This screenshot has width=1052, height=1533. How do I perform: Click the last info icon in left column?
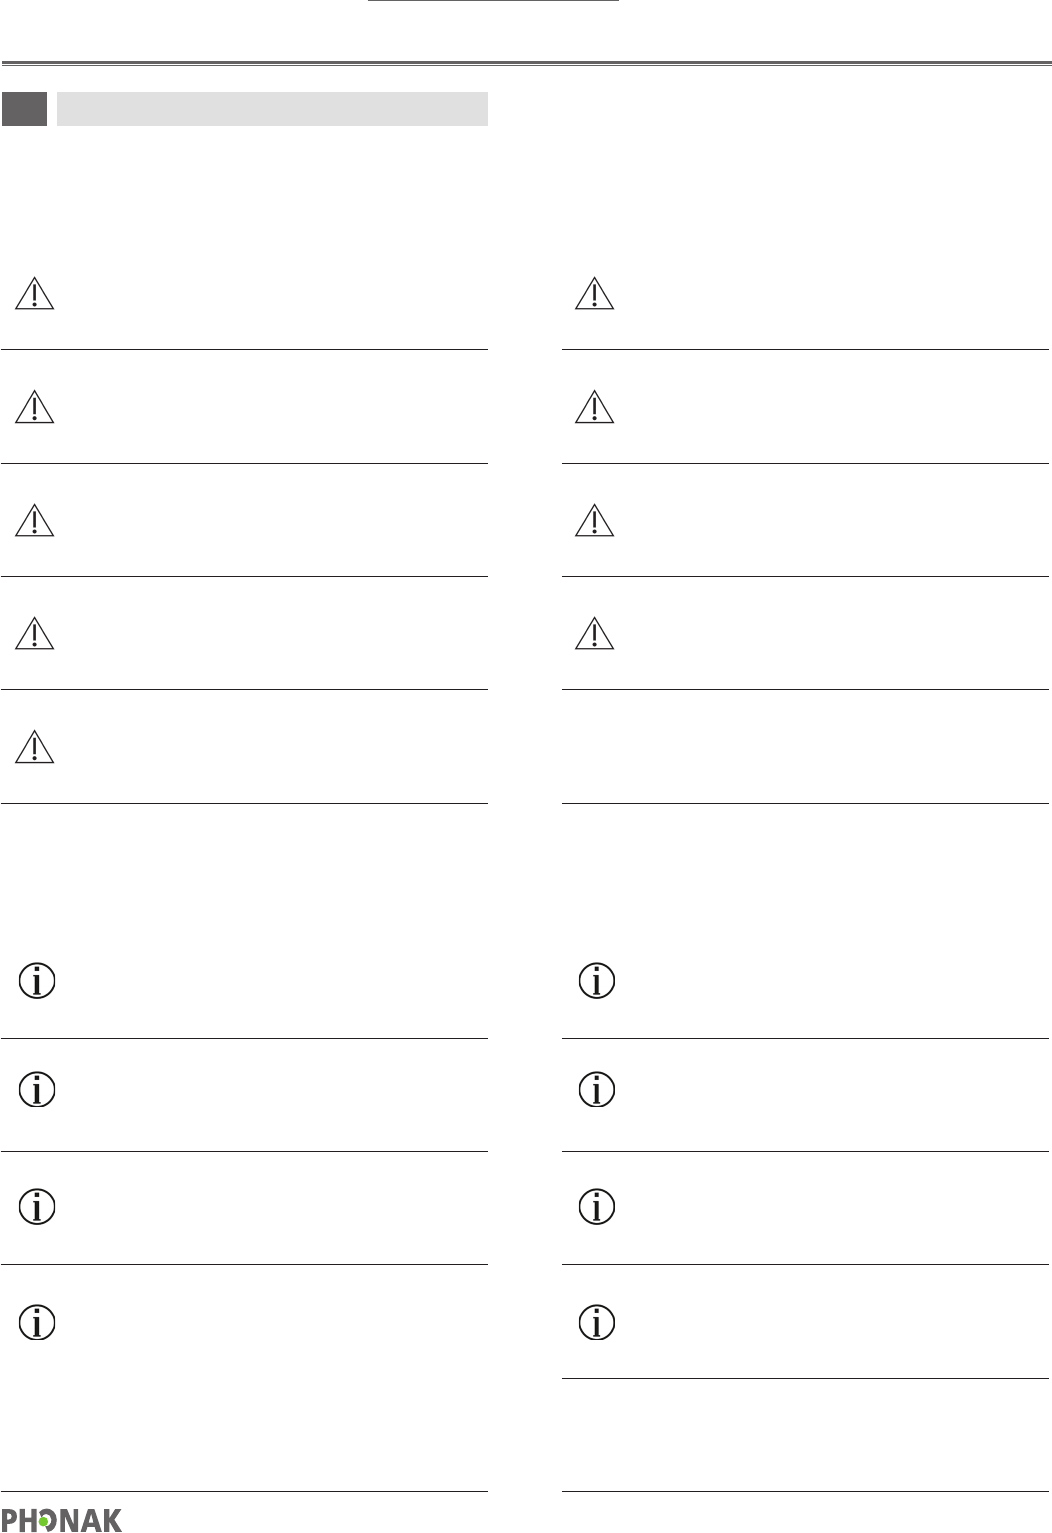(x=37, y=1323)
